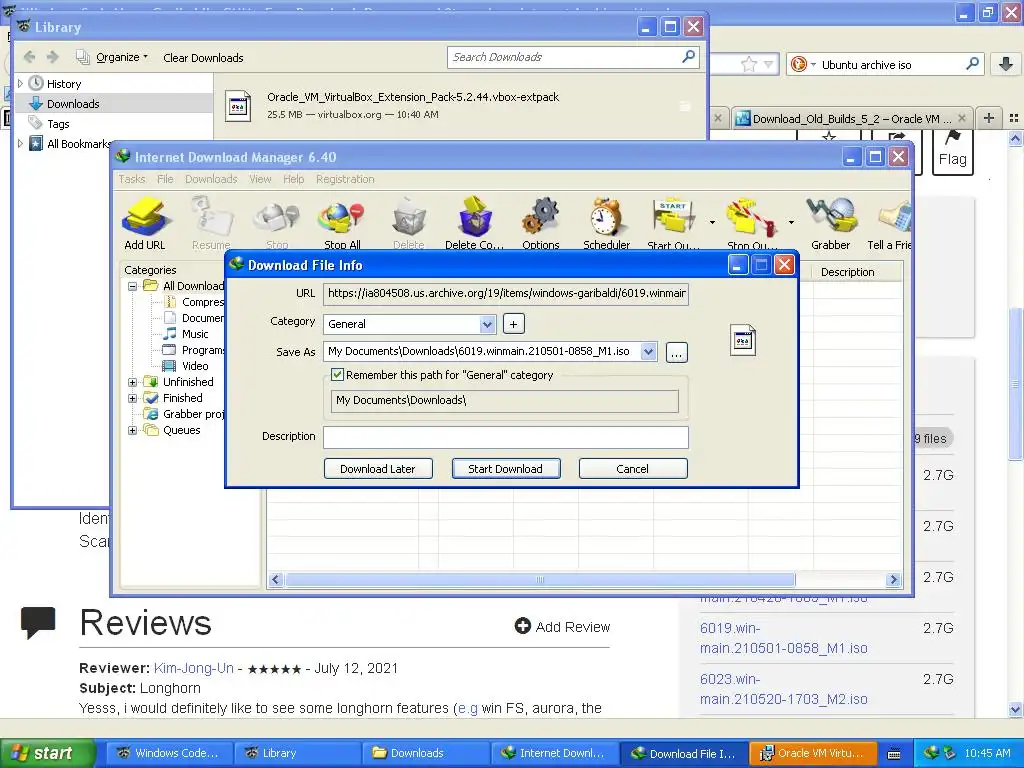Click the Description input field
This screenshot has height=768, width=1024.
(x=505, y=437)
